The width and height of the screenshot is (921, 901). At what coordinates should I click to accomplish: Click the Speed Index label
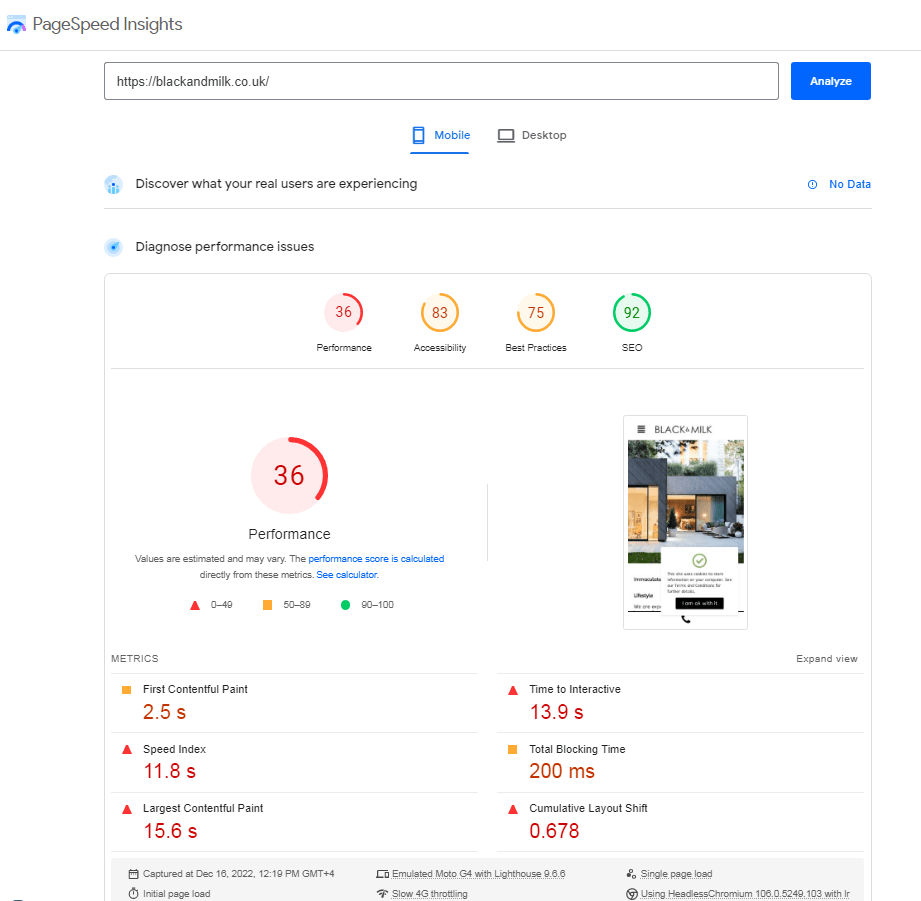click(174, 749)
